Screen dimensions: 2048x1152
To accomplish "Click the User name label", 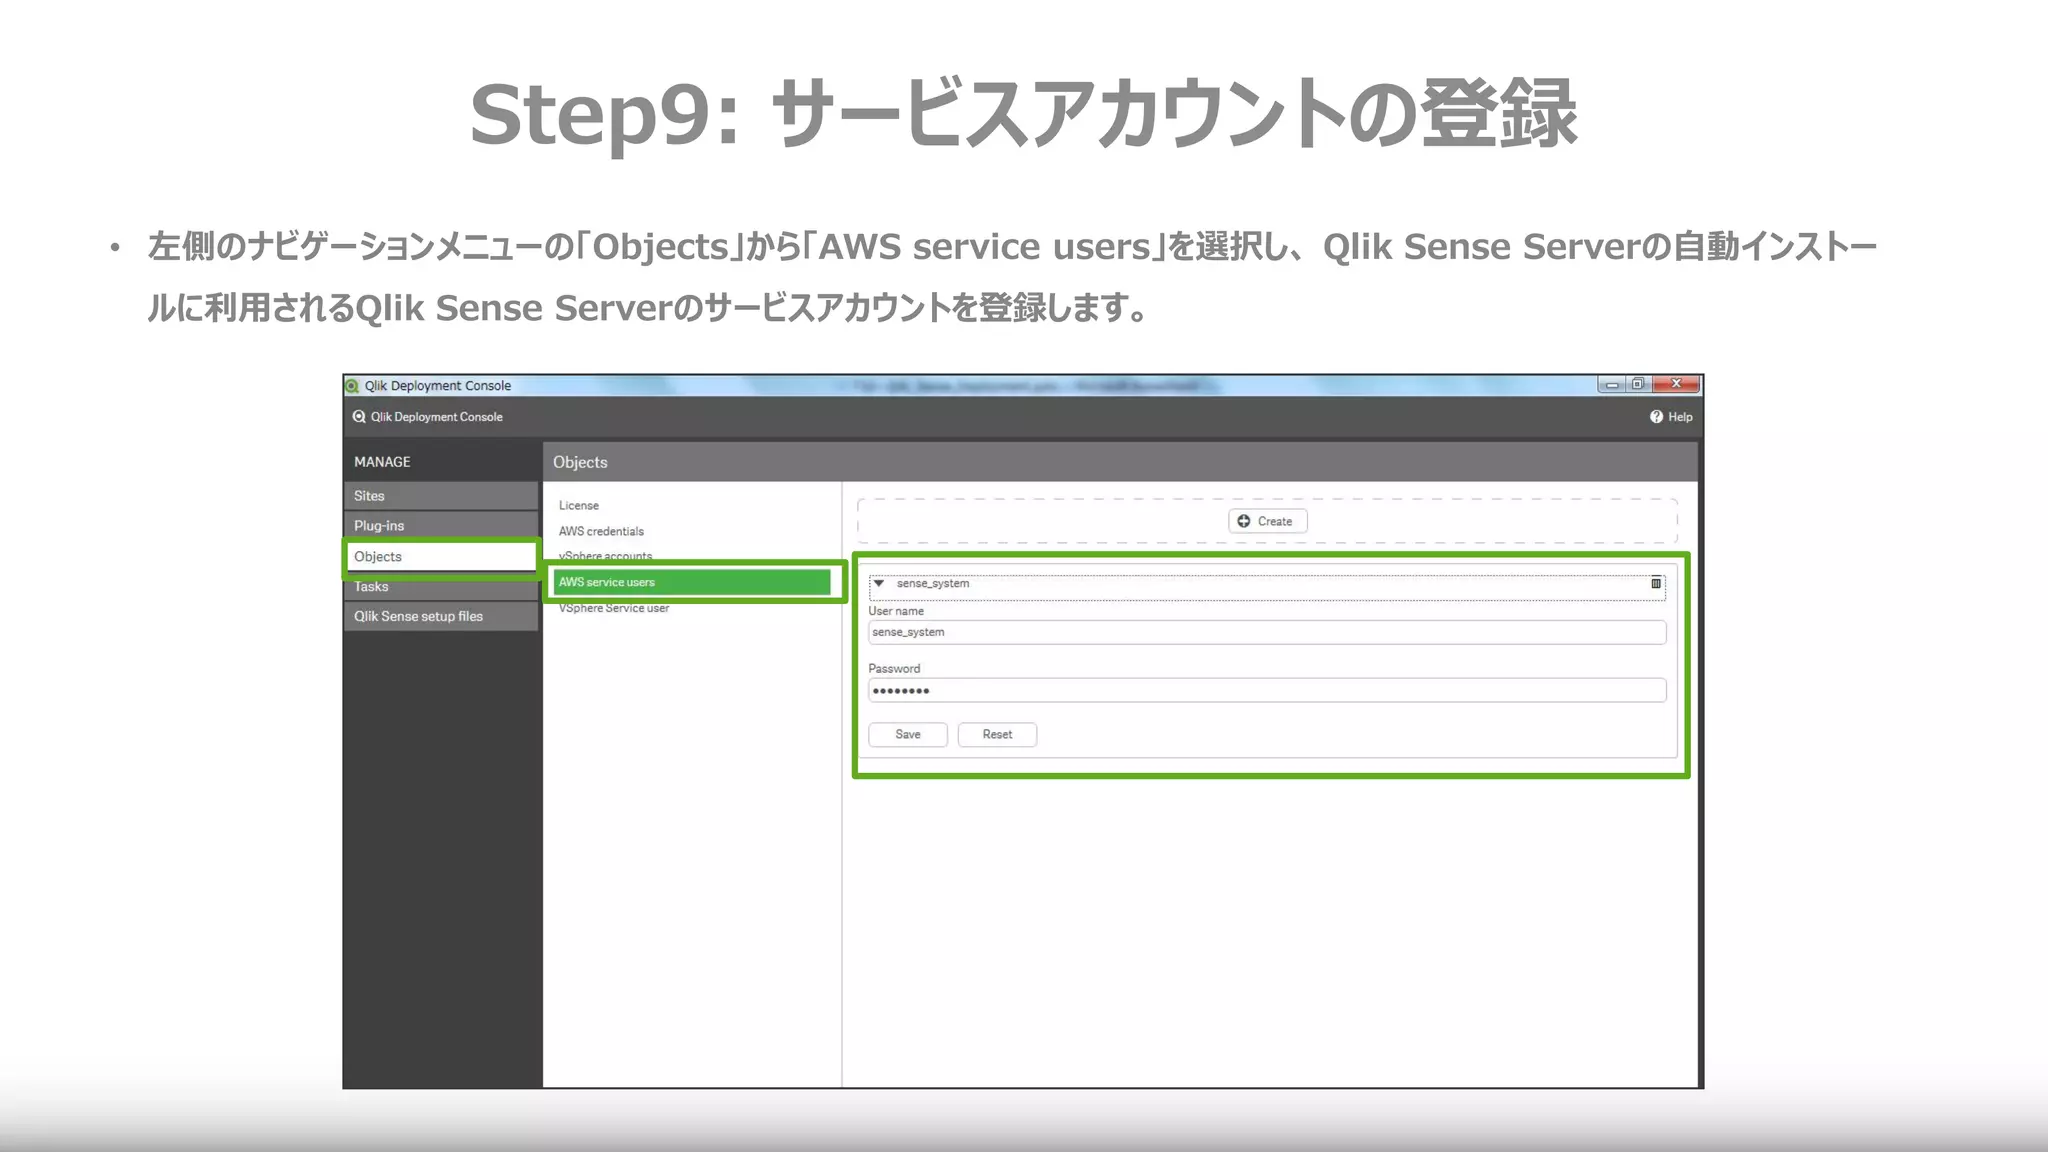I will pos(896,611).
